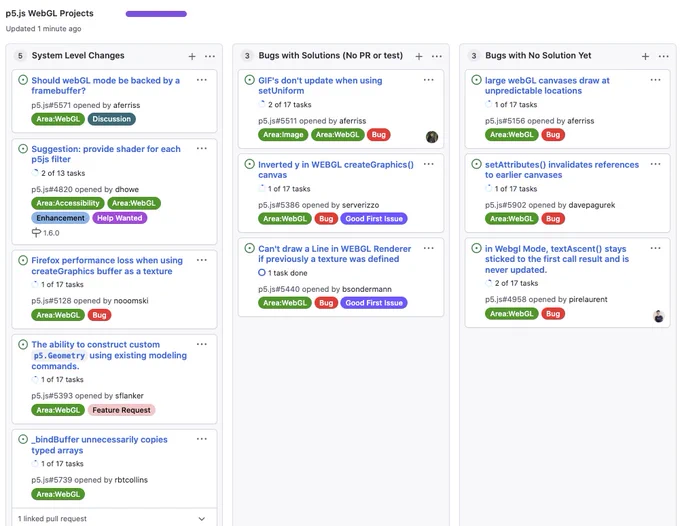Screen dimensions: 680x526
Task: Click the Help Wanted label
Action: (120, 218)
